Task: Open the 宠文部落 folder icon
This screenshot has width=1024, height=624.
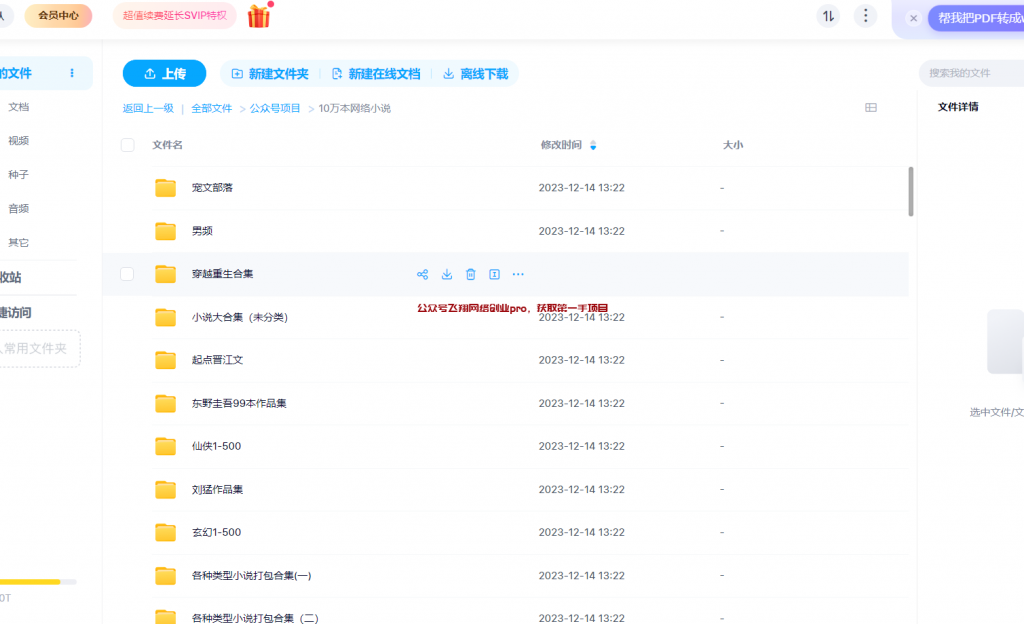Action: pyautogui.click(x=165, y=188)
